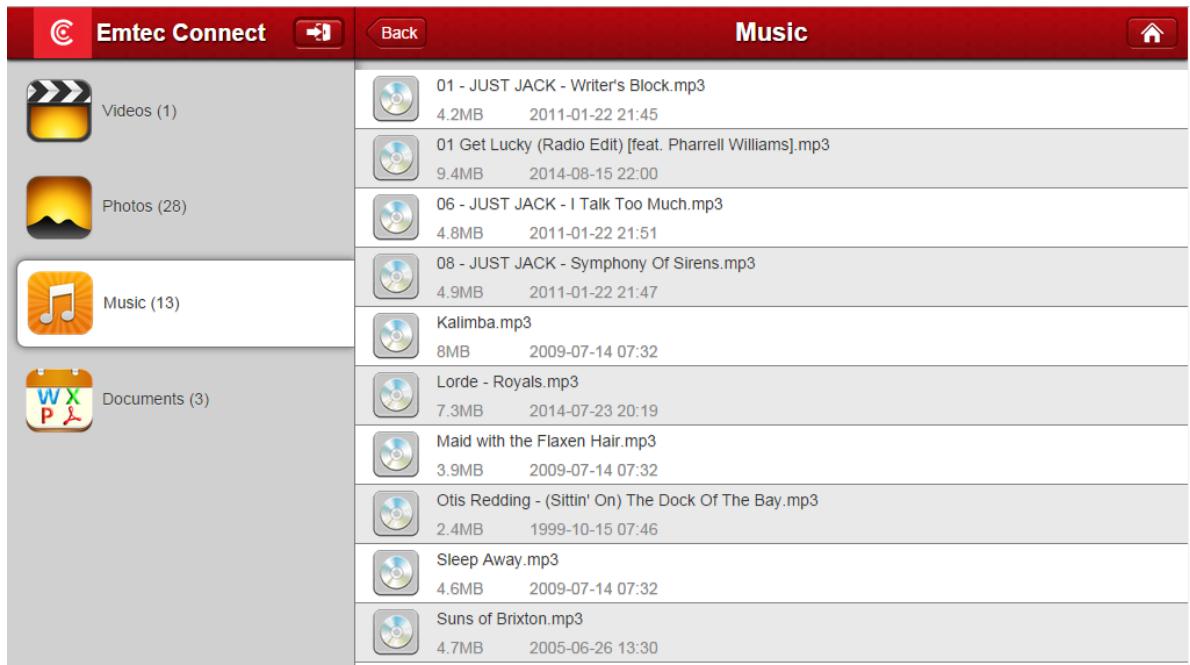
Task: Open the Videos clapperboard icon
Action: (x=59, y=111)
